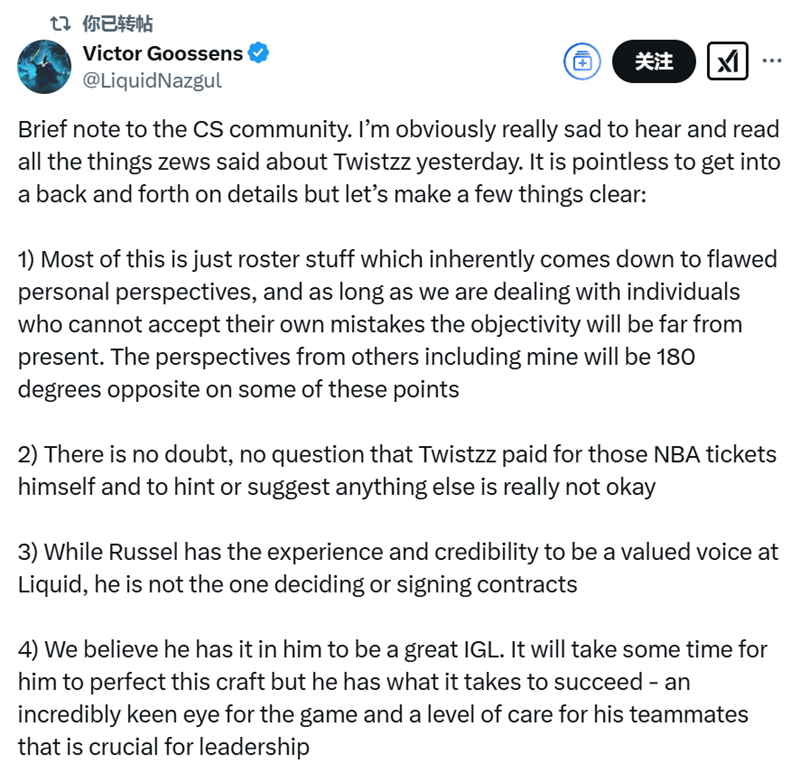This screenshot has width=800, height=764.
Task: Click the round blue plus icon beside 关注
Action: click(581, 61)
